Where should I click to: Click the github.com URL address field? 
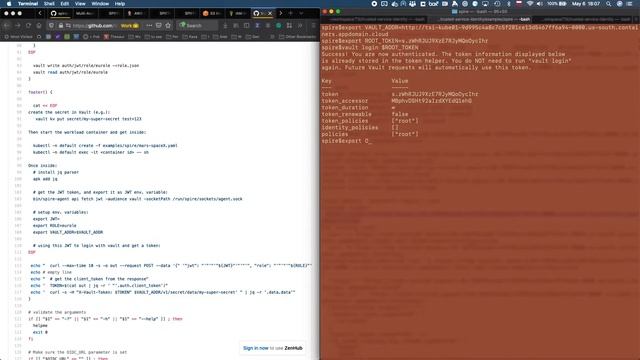[93, 25]
